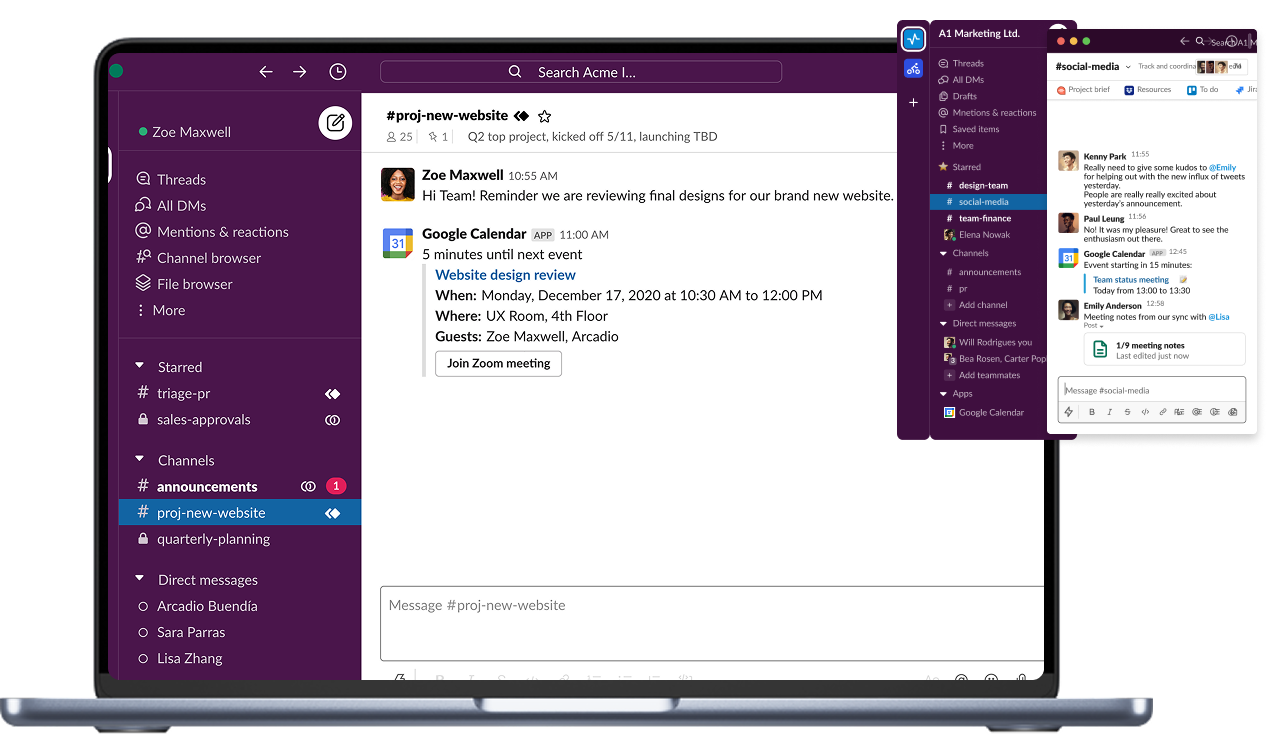Click bold formatting in #social-media composer
The image size is (1268, 750).
1091,412
